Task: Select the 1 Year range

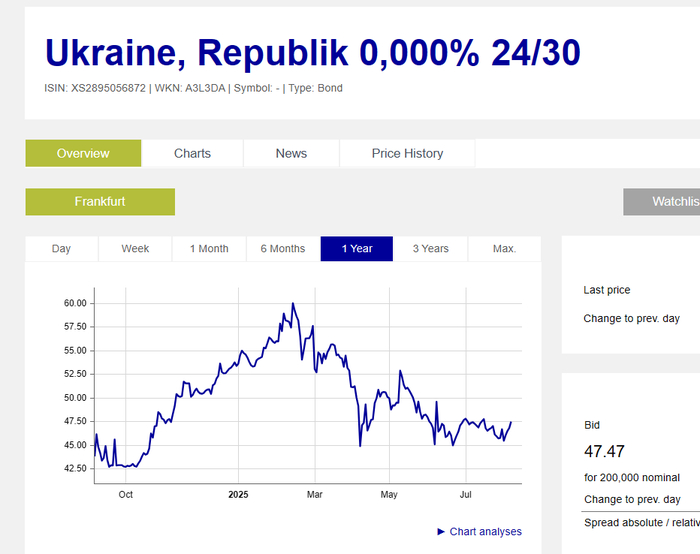Action: [357, 248]
